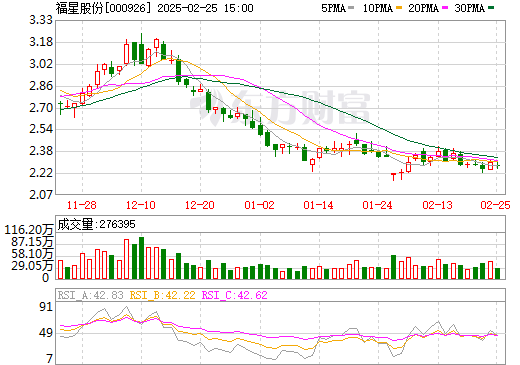Select the 30PMA legend label

[469, 8]
